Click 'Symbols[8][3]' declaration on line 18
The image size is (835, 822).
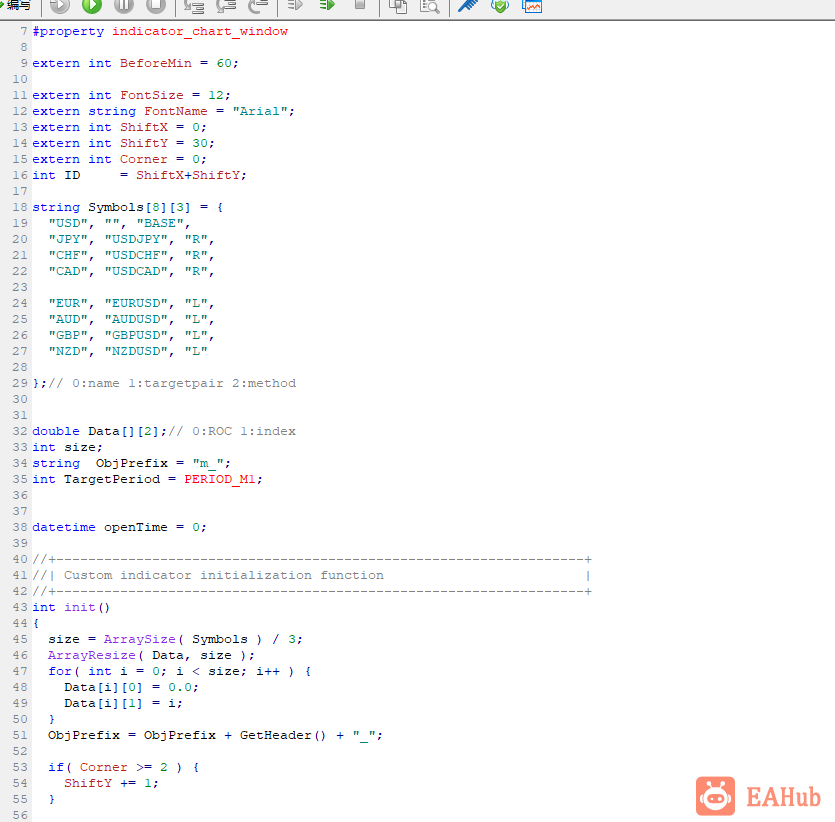point(140,207)
